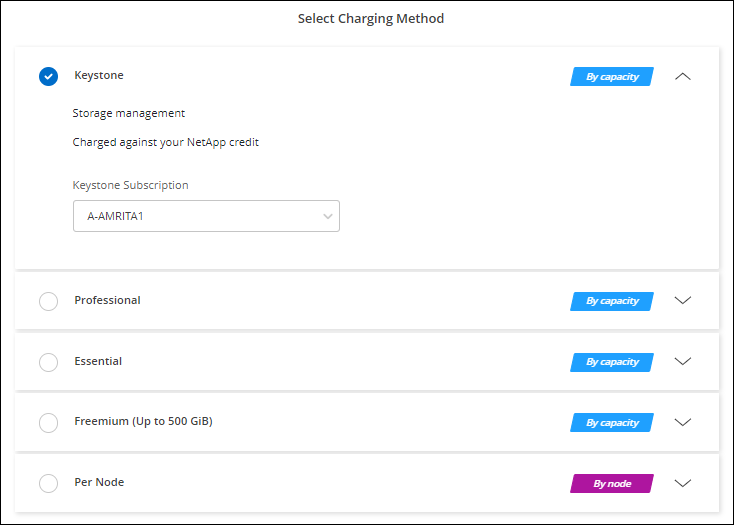This screenshot has height=525, width=734.
Task: Choose the Essential radio button
Action: tap(48, 362)
